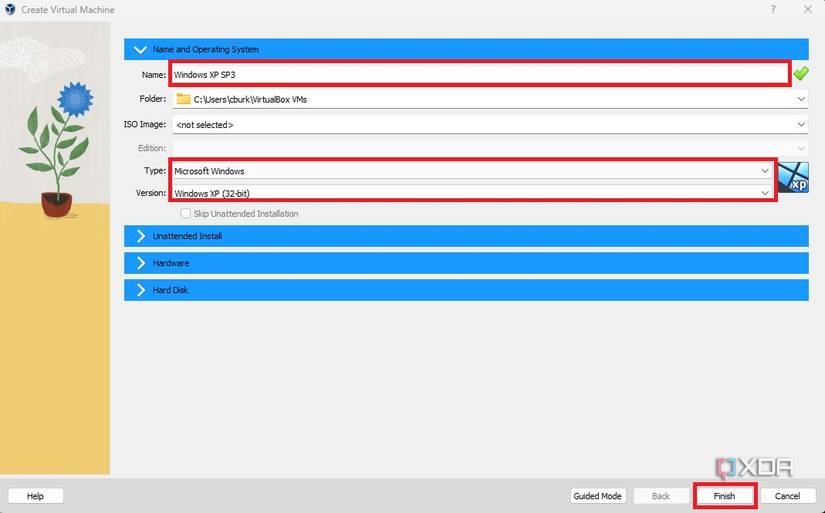Click the Help button
Screen dimensions: 825x513
pos(35,496)
